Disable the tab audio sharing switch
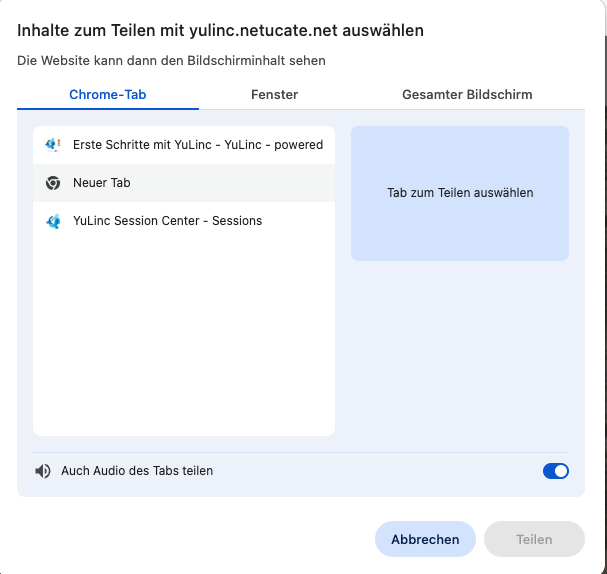This screenshot has width=607, height=574. (x=555, y=471)
